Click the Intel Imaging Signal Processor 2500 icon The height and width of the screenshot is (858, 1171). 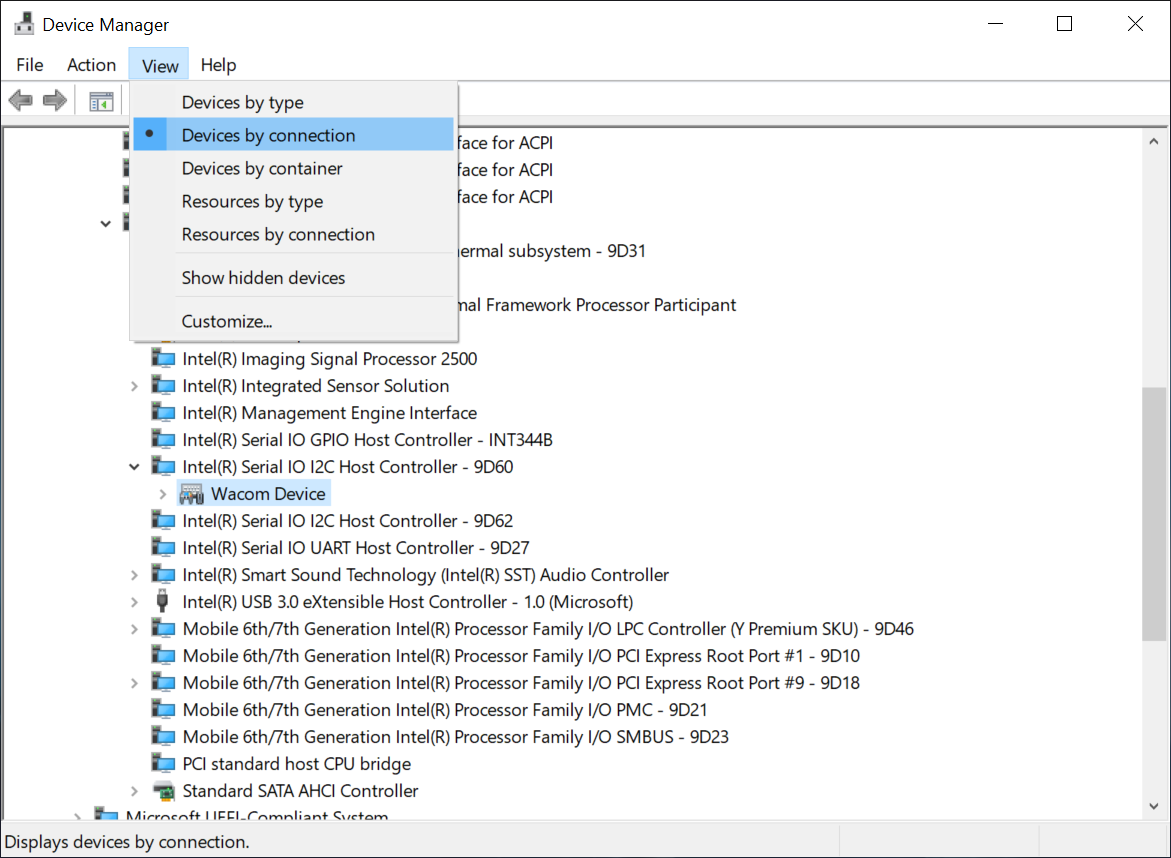pyautogui.click(x=162, y=359)
